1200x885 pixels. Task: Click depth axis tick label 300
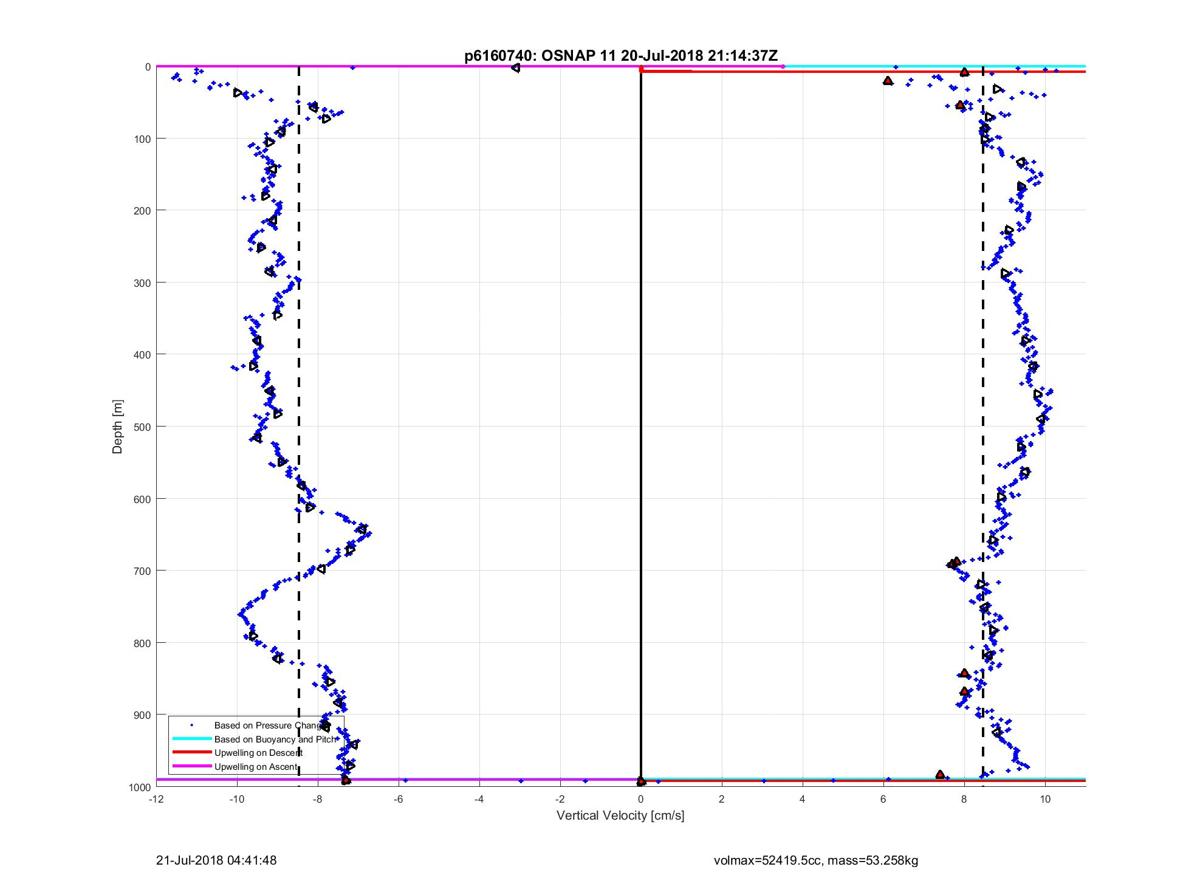pos(141,282)
